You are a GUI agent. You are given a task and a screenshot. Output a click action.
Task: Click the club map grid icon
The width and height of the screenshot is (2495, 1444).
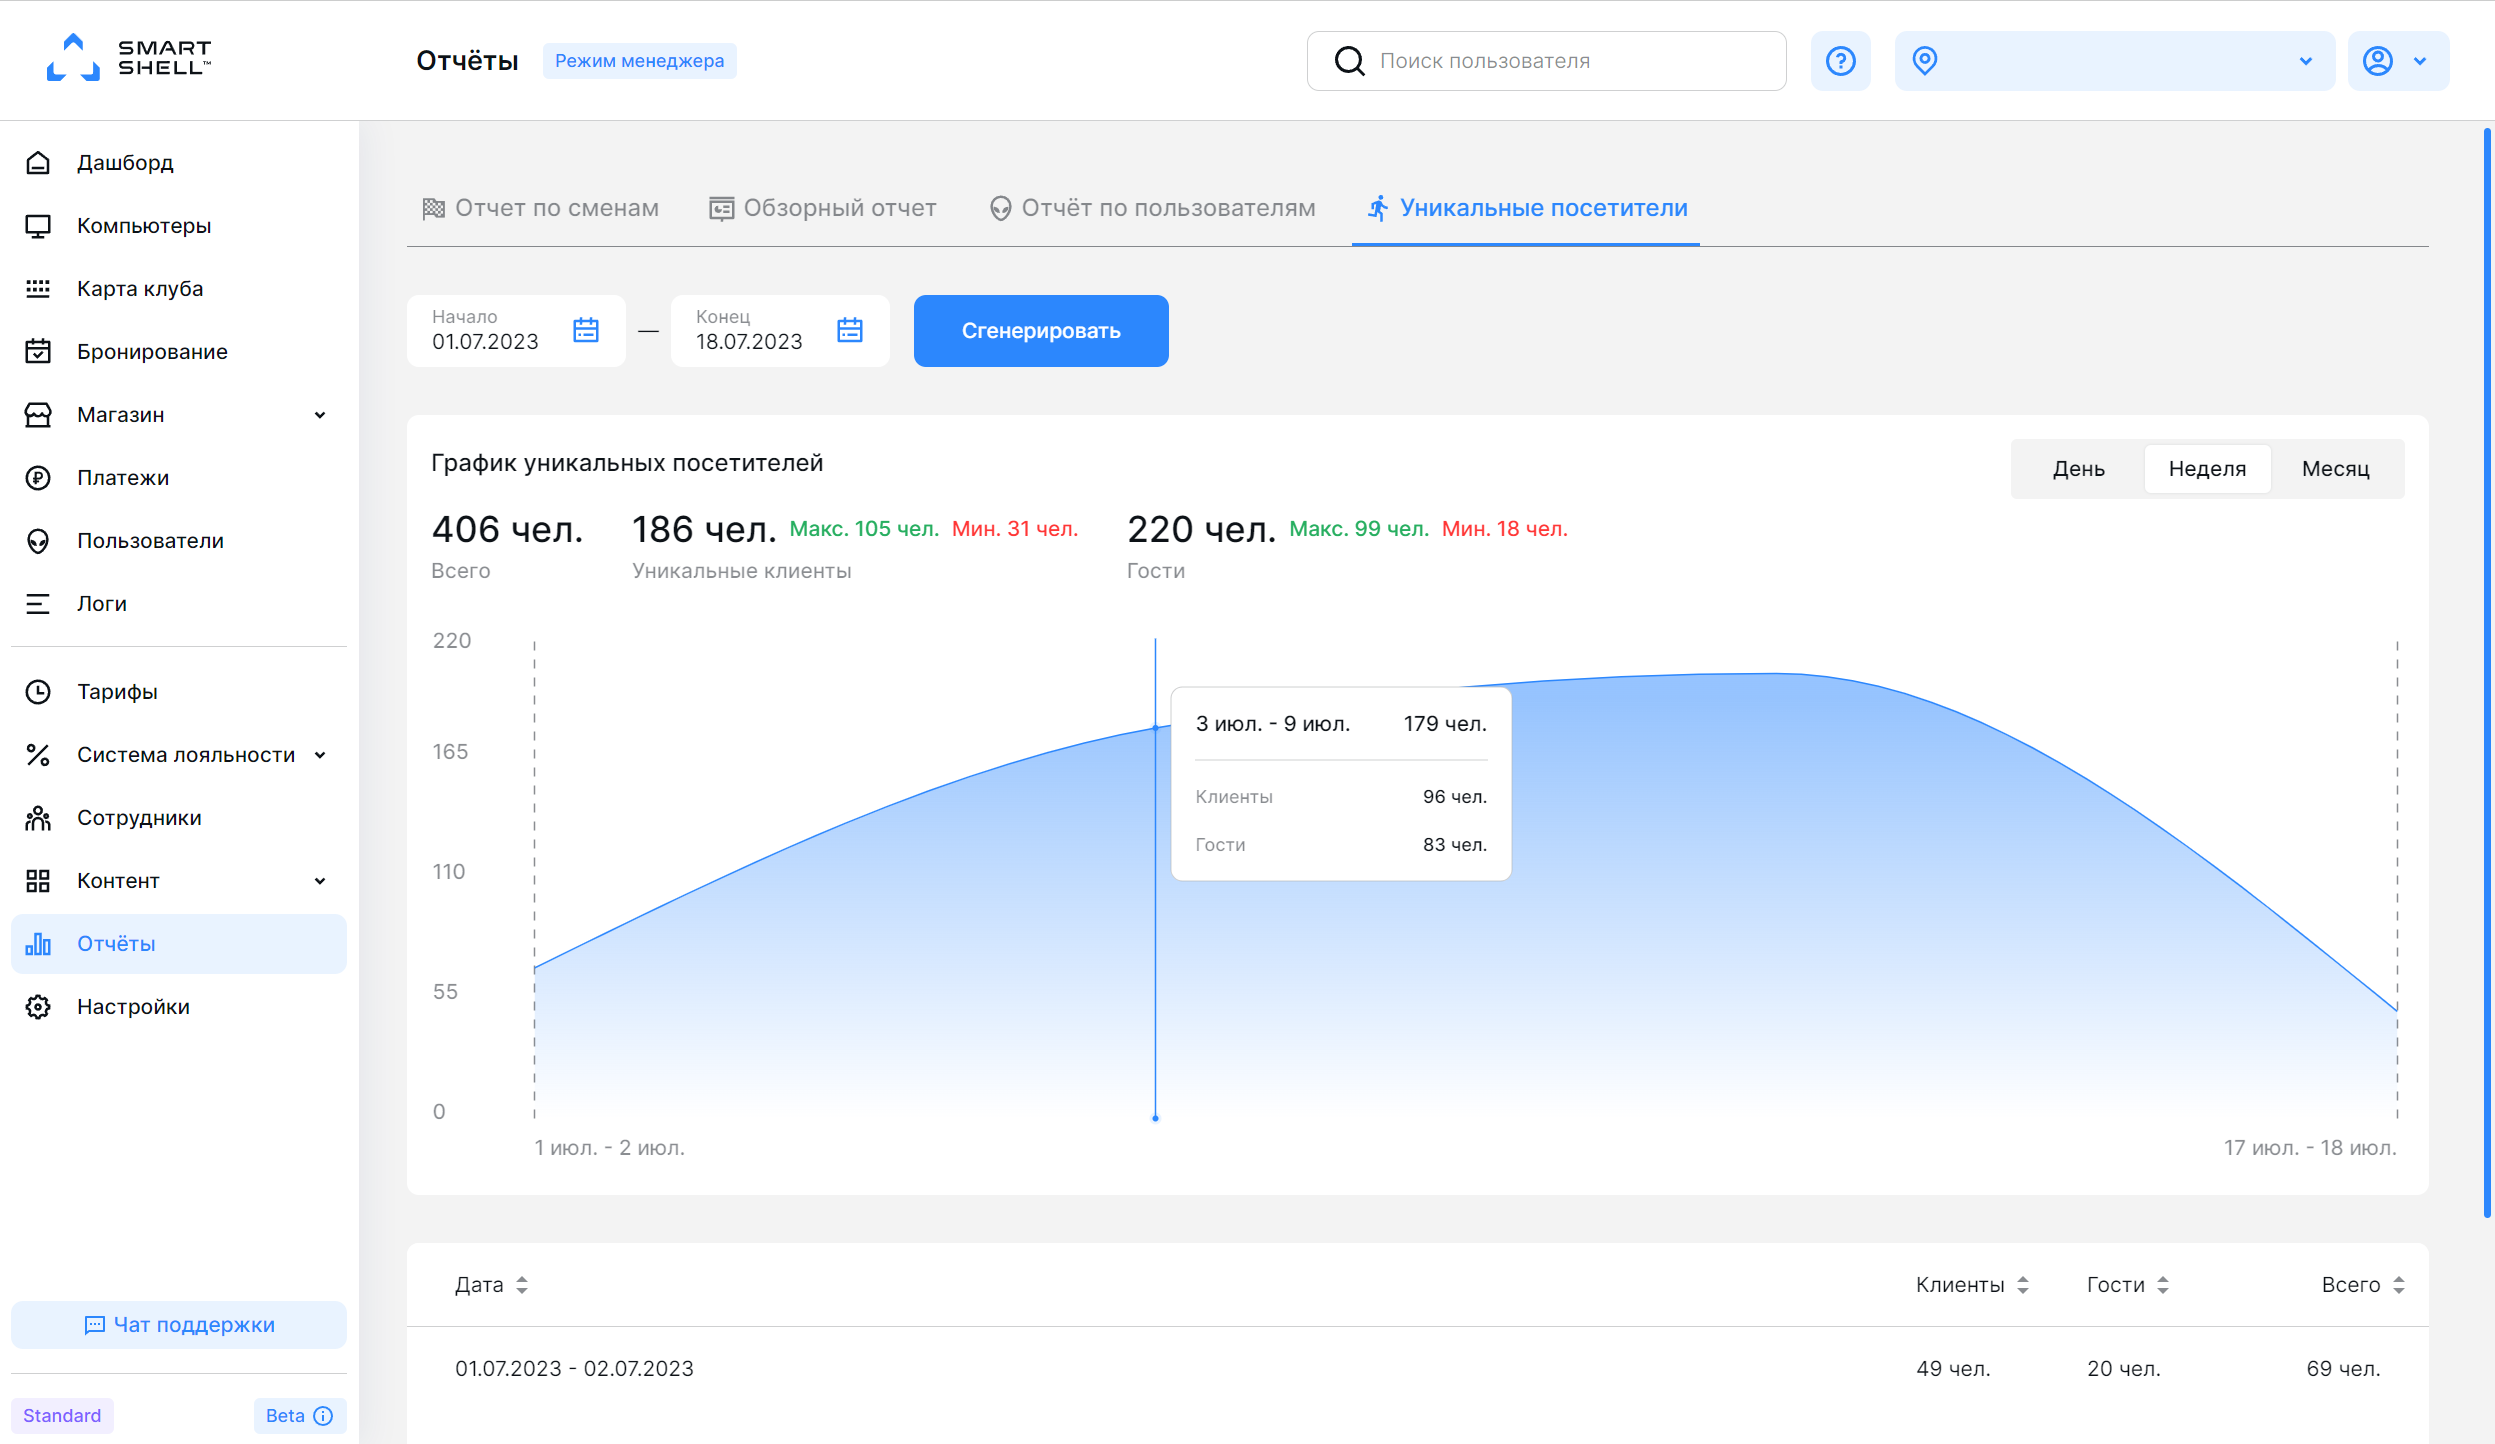coord(38,289)
